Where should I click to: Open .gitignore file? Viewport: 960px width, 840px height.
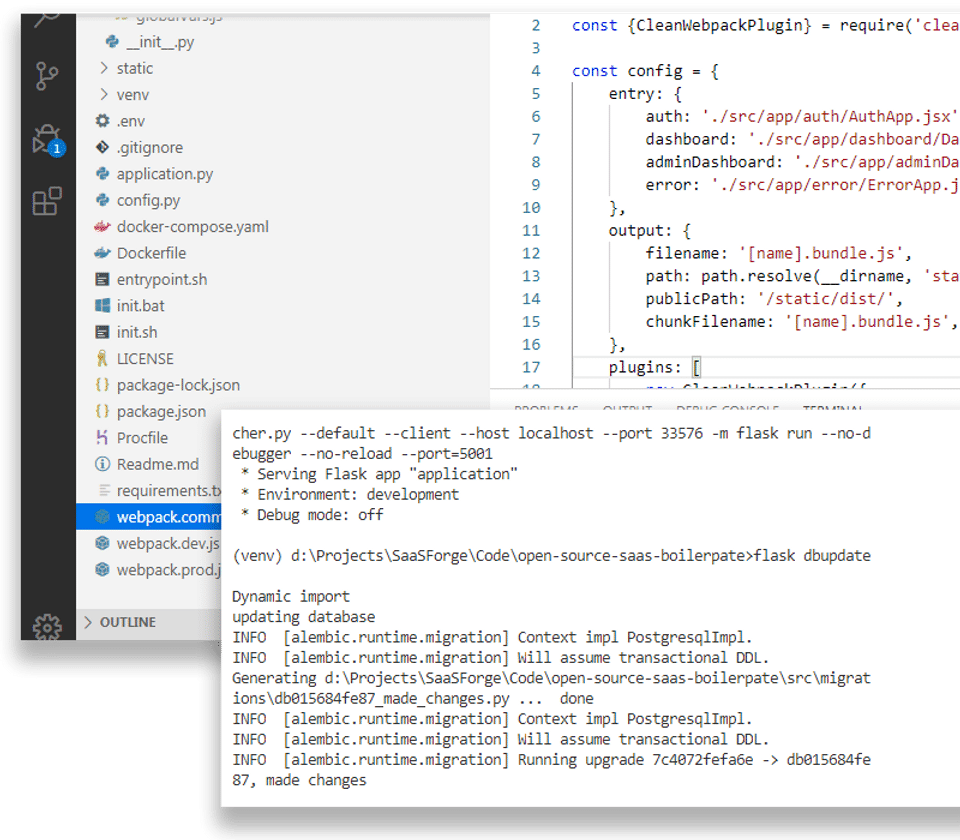click(150, 148)
